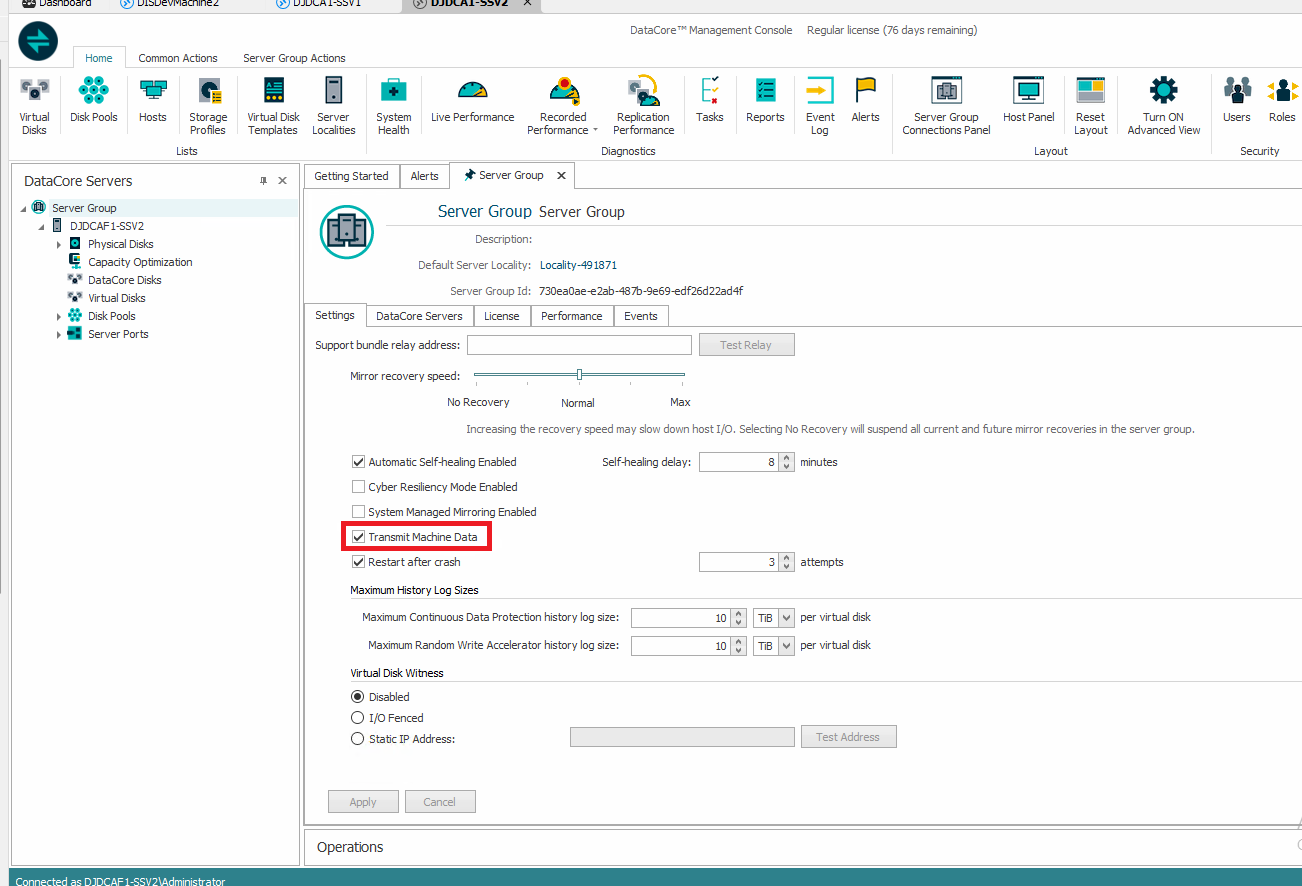Viewport: 1302px width, 886px height.
Task: Switch to the DataCore Servers tab
Action: tap(419, 316)
